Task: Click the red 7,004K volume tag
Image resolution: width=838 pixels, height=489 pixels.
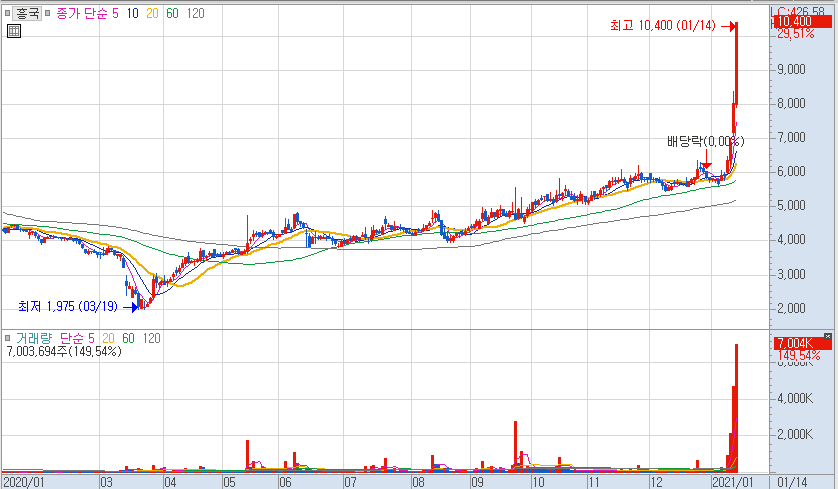Action: click(x=803, y=343)
